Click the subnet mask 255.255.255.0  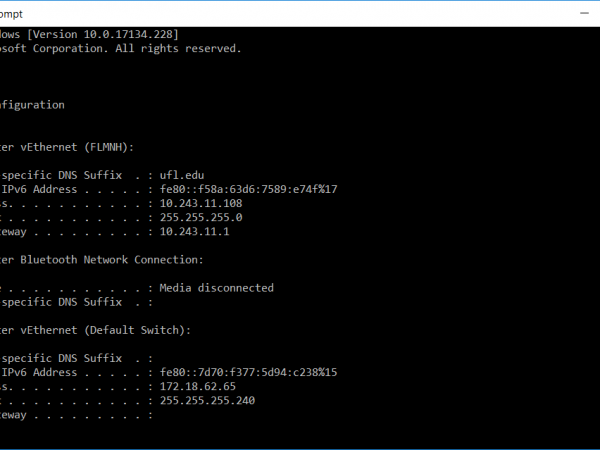(x=202, y=217)
